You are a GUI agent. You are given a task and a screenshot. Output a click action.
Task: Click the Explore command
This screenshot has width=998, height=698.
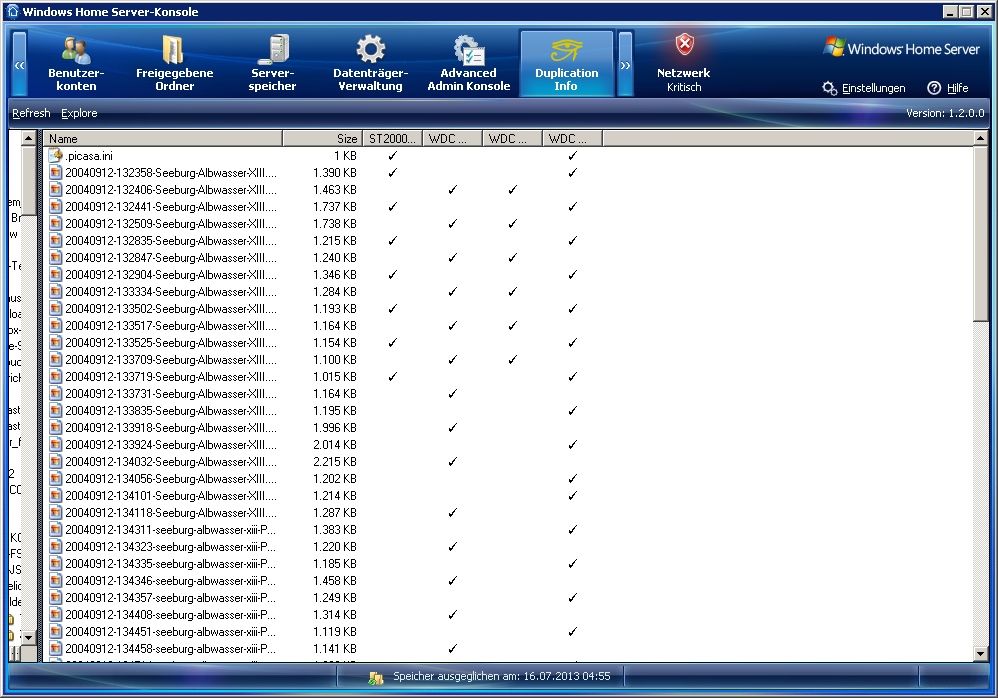[79, 113]
